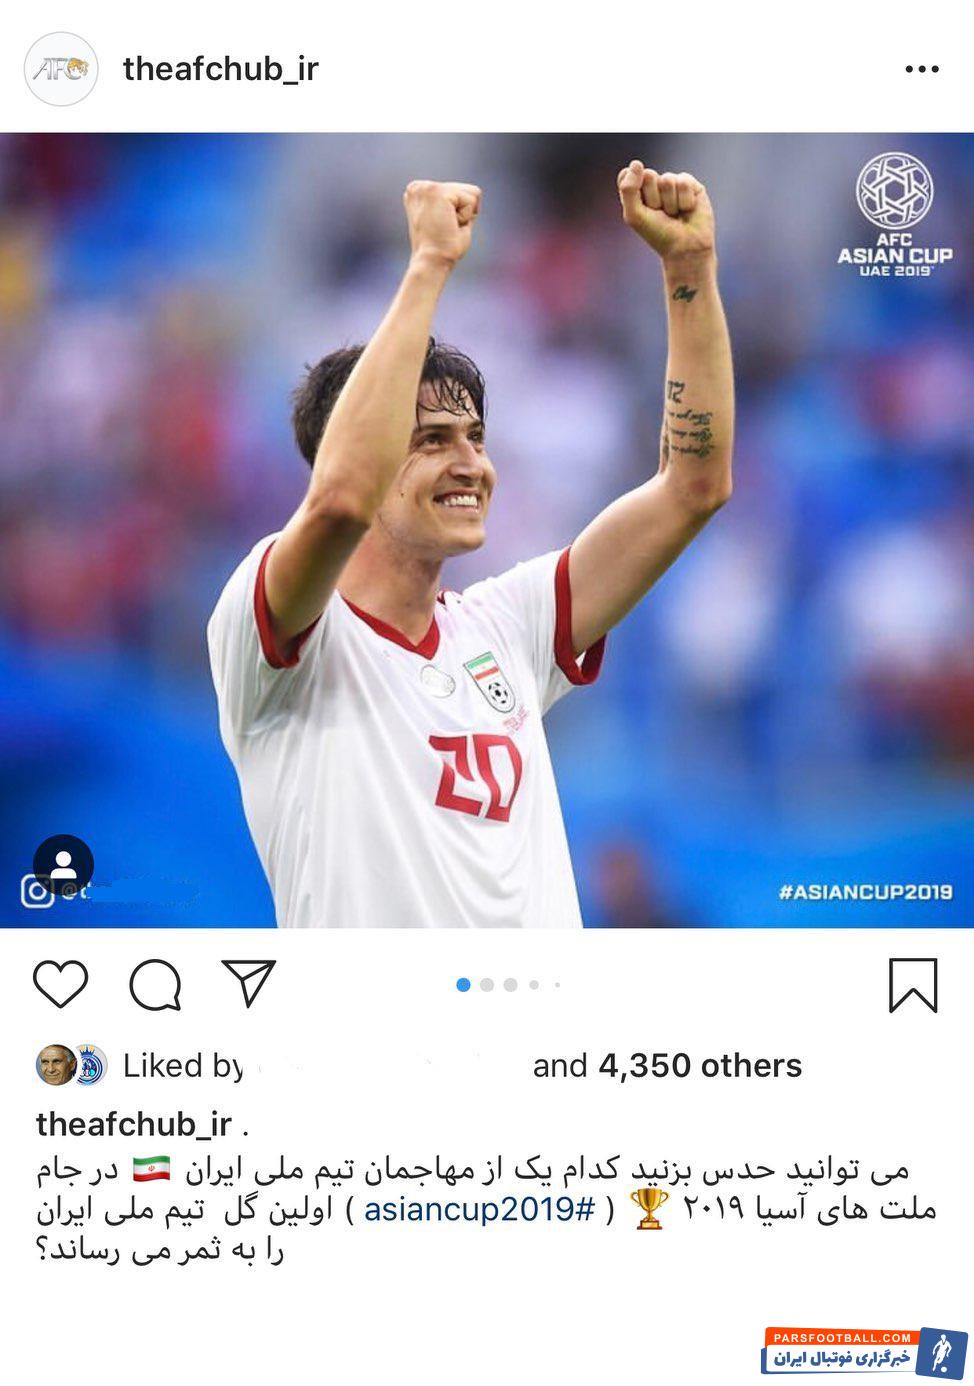974x1386 pixels.
Task: Open theafchub_ir profile picture
Action: click(61, 69)
